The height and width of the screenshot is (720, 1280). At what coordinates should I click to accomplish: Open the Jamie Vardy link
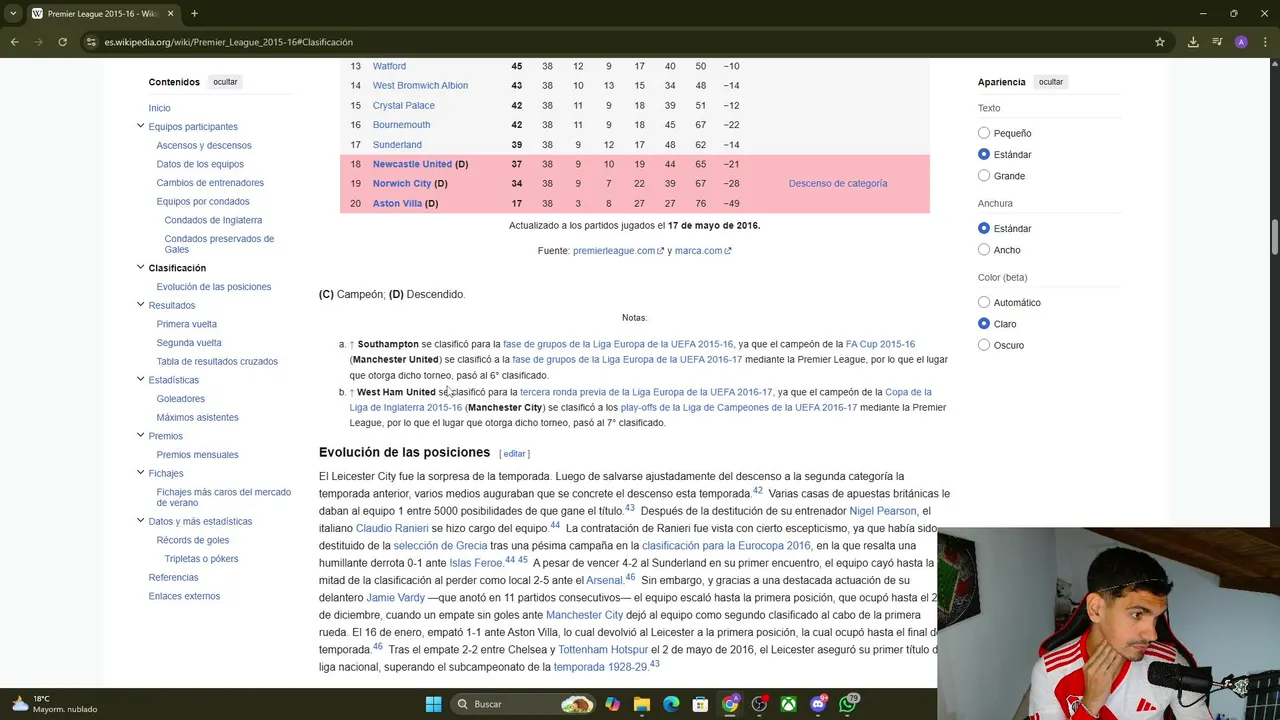pyautogui.click(x=395, y=598)
